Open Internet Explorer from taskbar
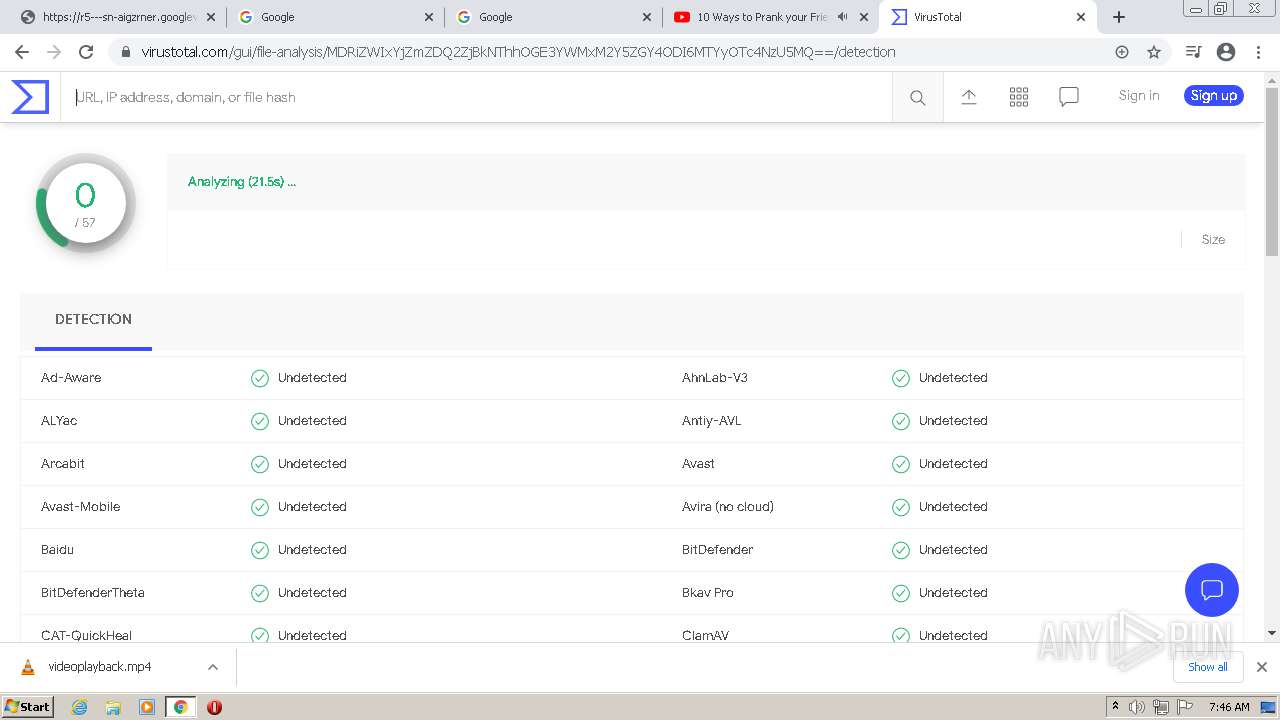1280x720 pixels. (x=79, y=707)
